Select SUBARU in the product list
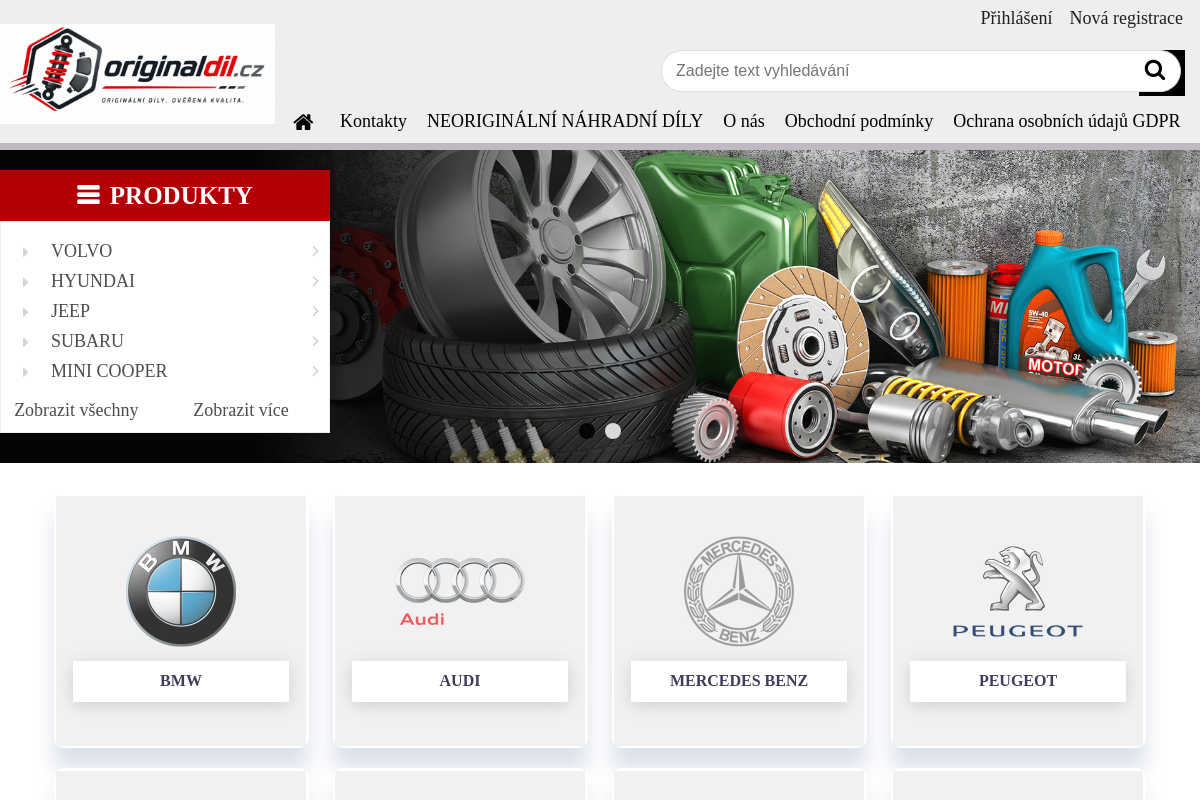 click(x=87, y=341)
